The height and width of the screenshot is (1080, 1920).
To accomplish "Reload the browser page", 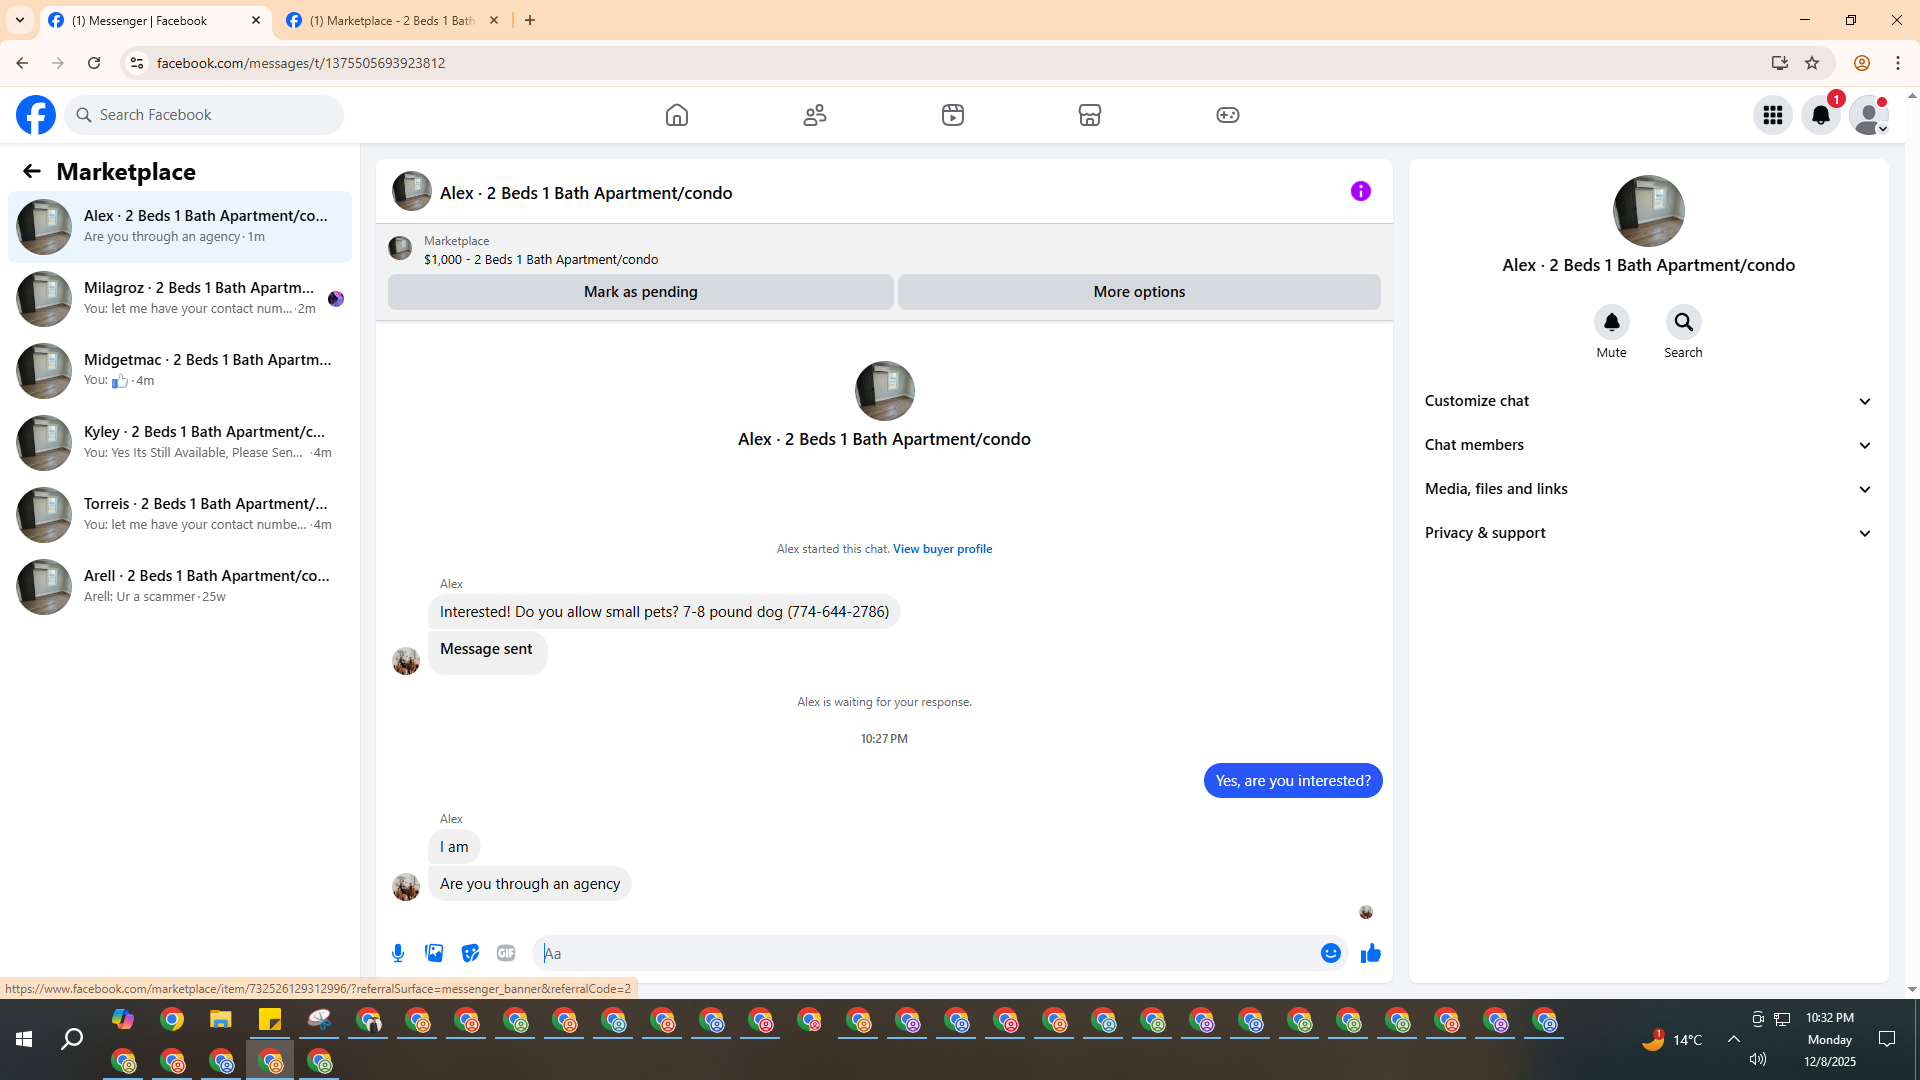I will pyautogui.click(x=94, y=63).
